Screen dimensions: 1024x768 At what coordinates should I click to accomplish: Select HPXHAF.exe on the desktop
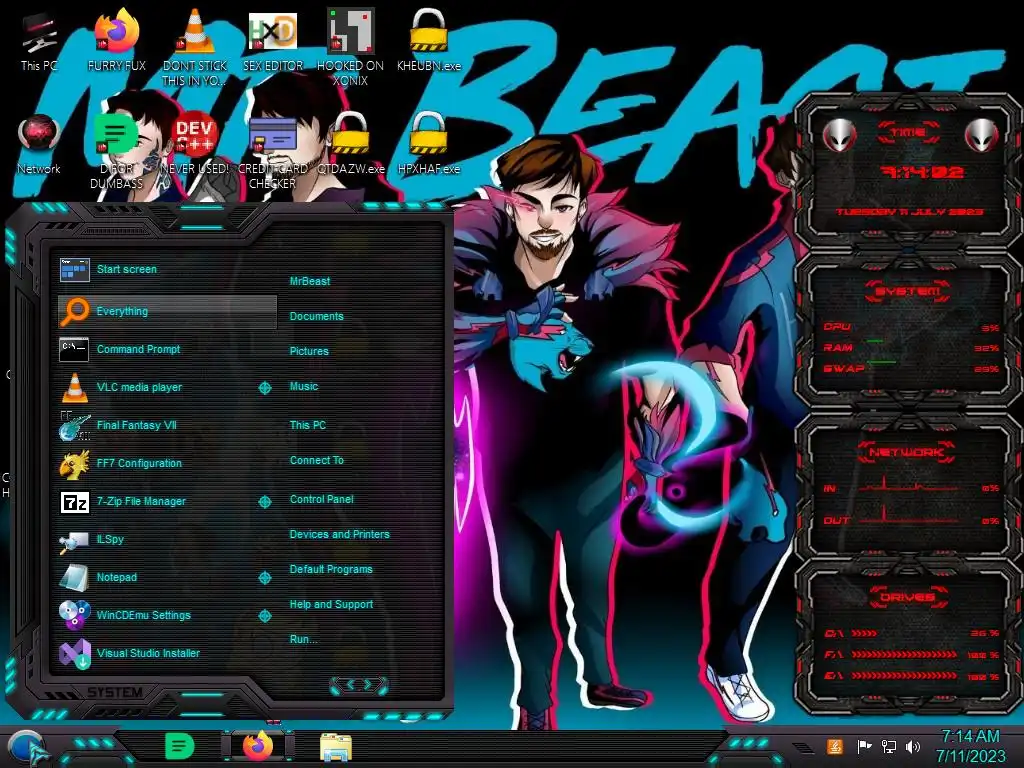(428, 145)
